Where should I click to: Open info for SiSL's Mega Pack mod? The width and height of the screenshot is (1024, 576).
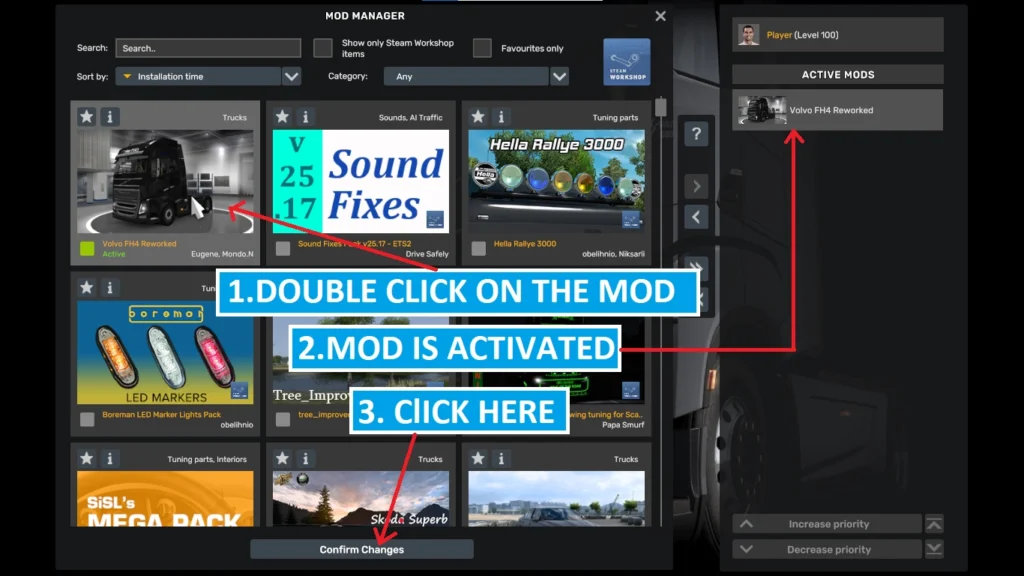(x=110, y=458)
